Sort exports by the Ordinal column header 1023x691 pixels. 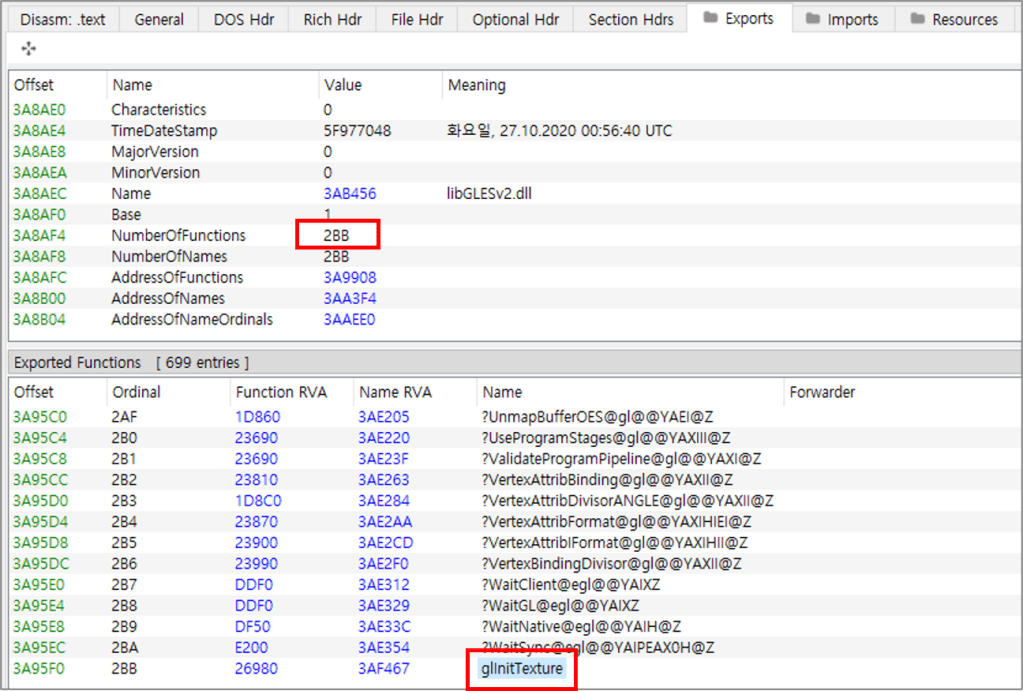pyautogui.click(x=136, y=392)
